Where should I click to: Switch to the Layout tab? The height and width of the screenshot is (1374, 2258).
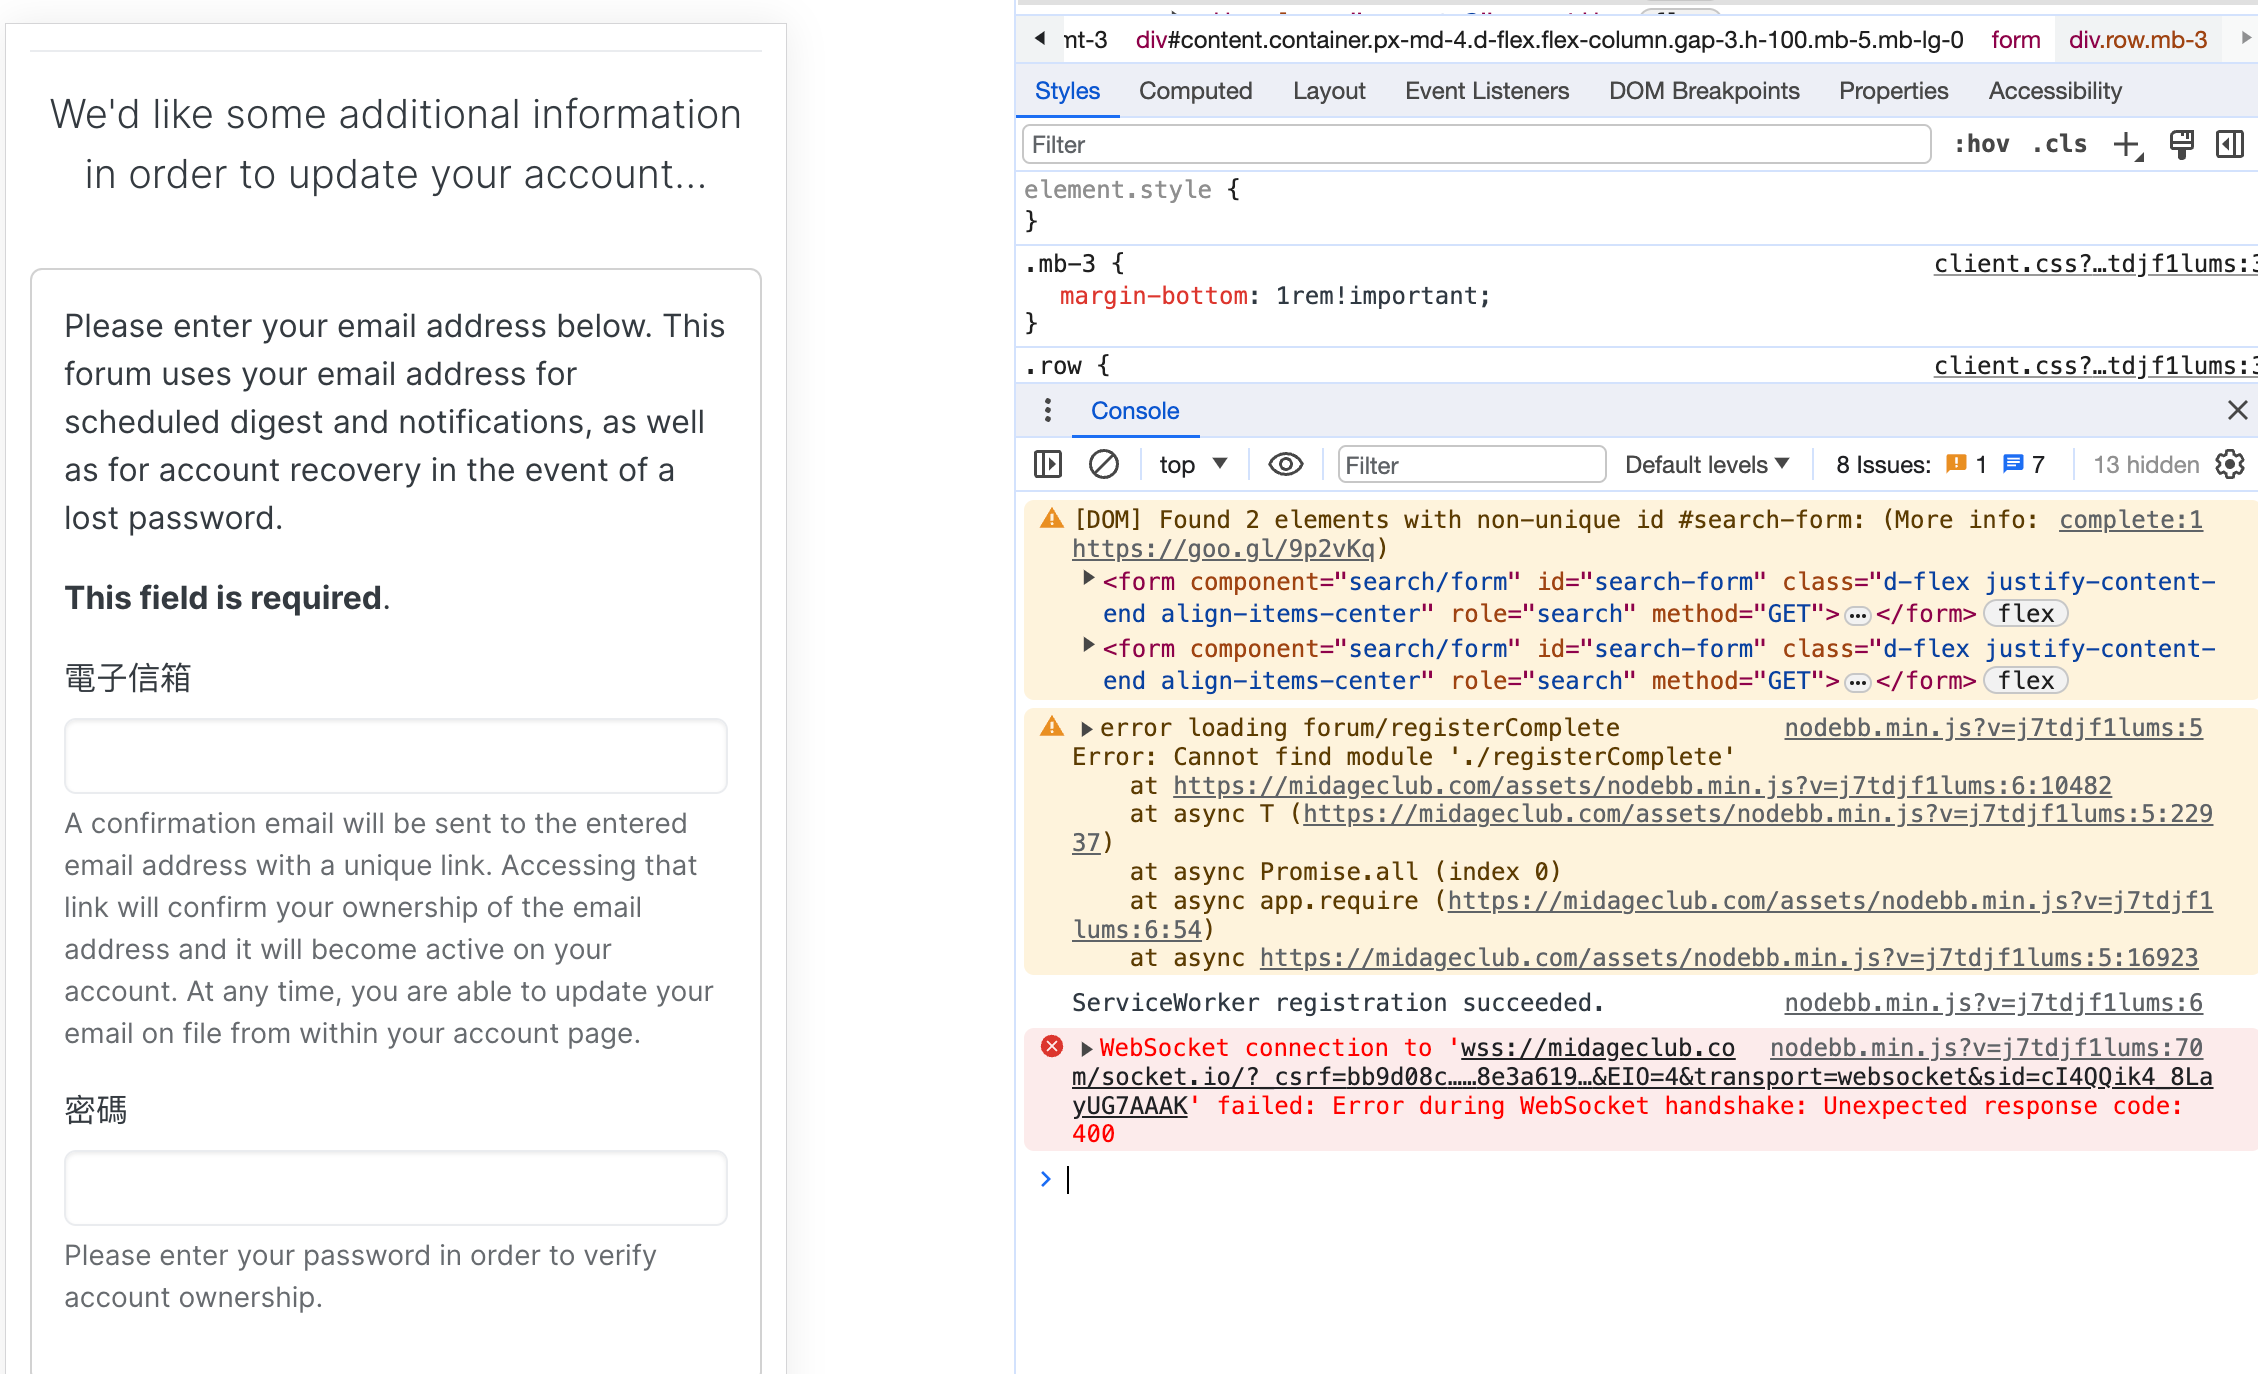tap(1328, 91)
